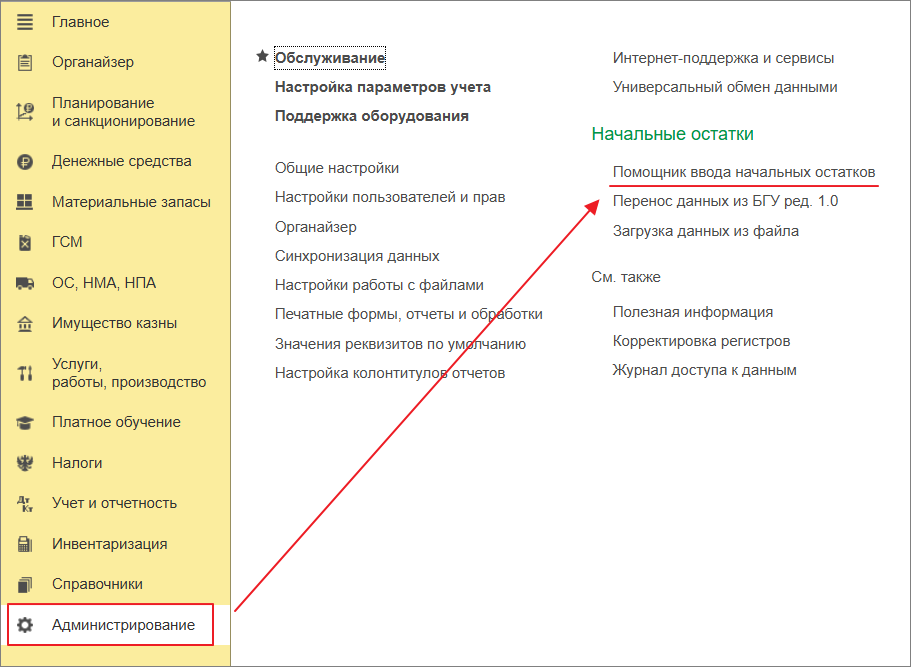This screenshot has height=667, width=911.
Task: Select the Имущество казны building icon
Action: pyautogui.click(x=24, y=322)
